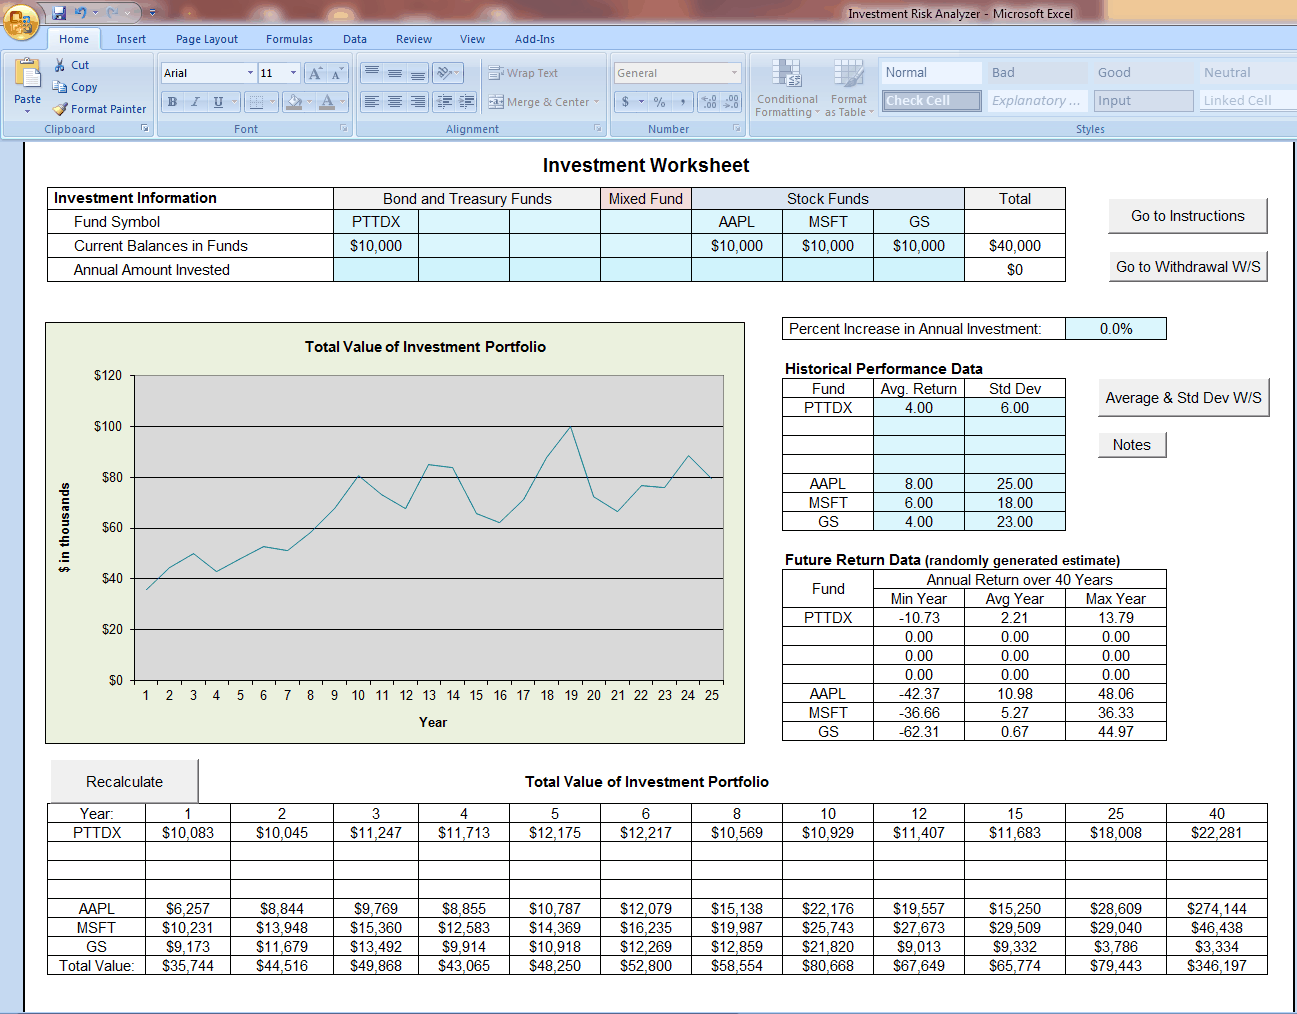This screenshot has width=1297, height=1014.
Task: Toggle Italic formatting
Action: click(x=195, y=102)
